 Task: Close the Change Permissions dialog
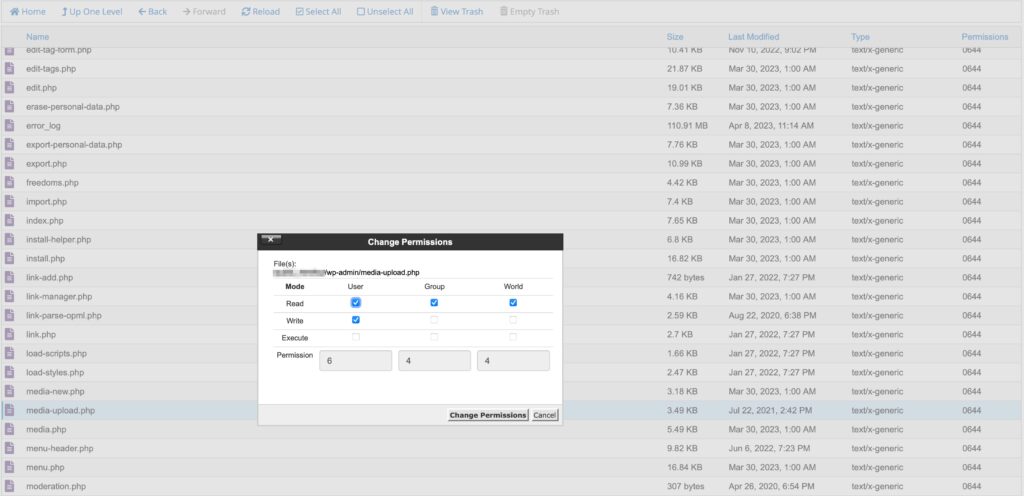(270, 241)
